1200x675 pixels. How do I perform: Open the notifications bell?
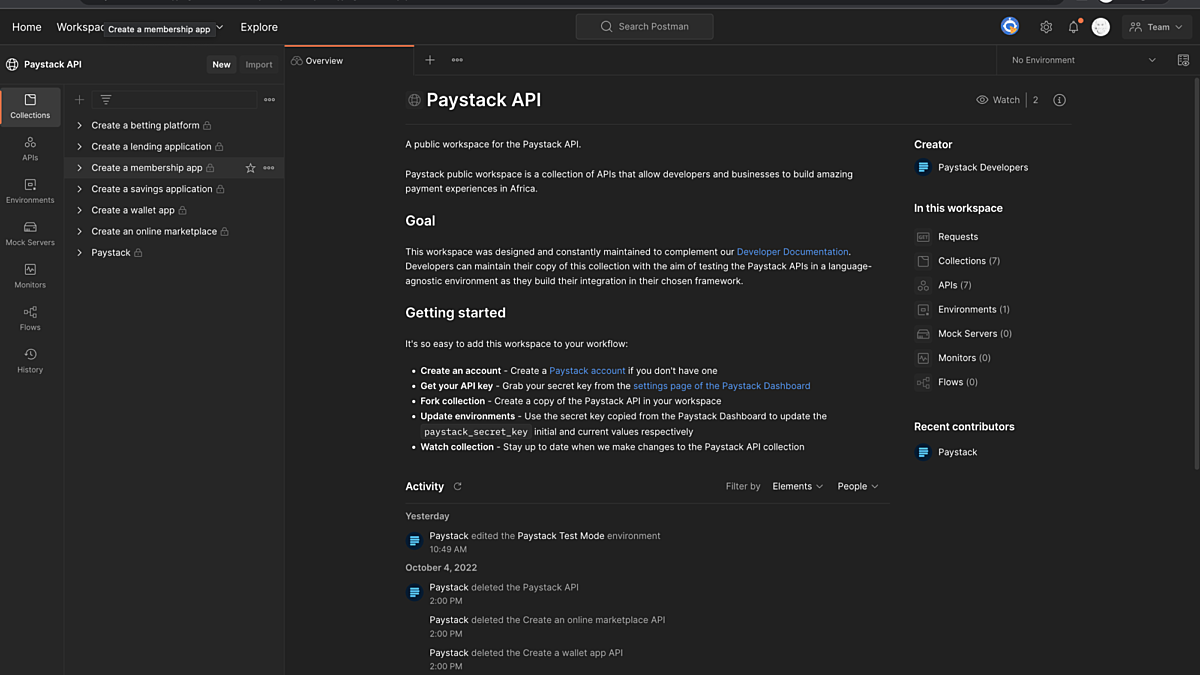pos(1074,27)
